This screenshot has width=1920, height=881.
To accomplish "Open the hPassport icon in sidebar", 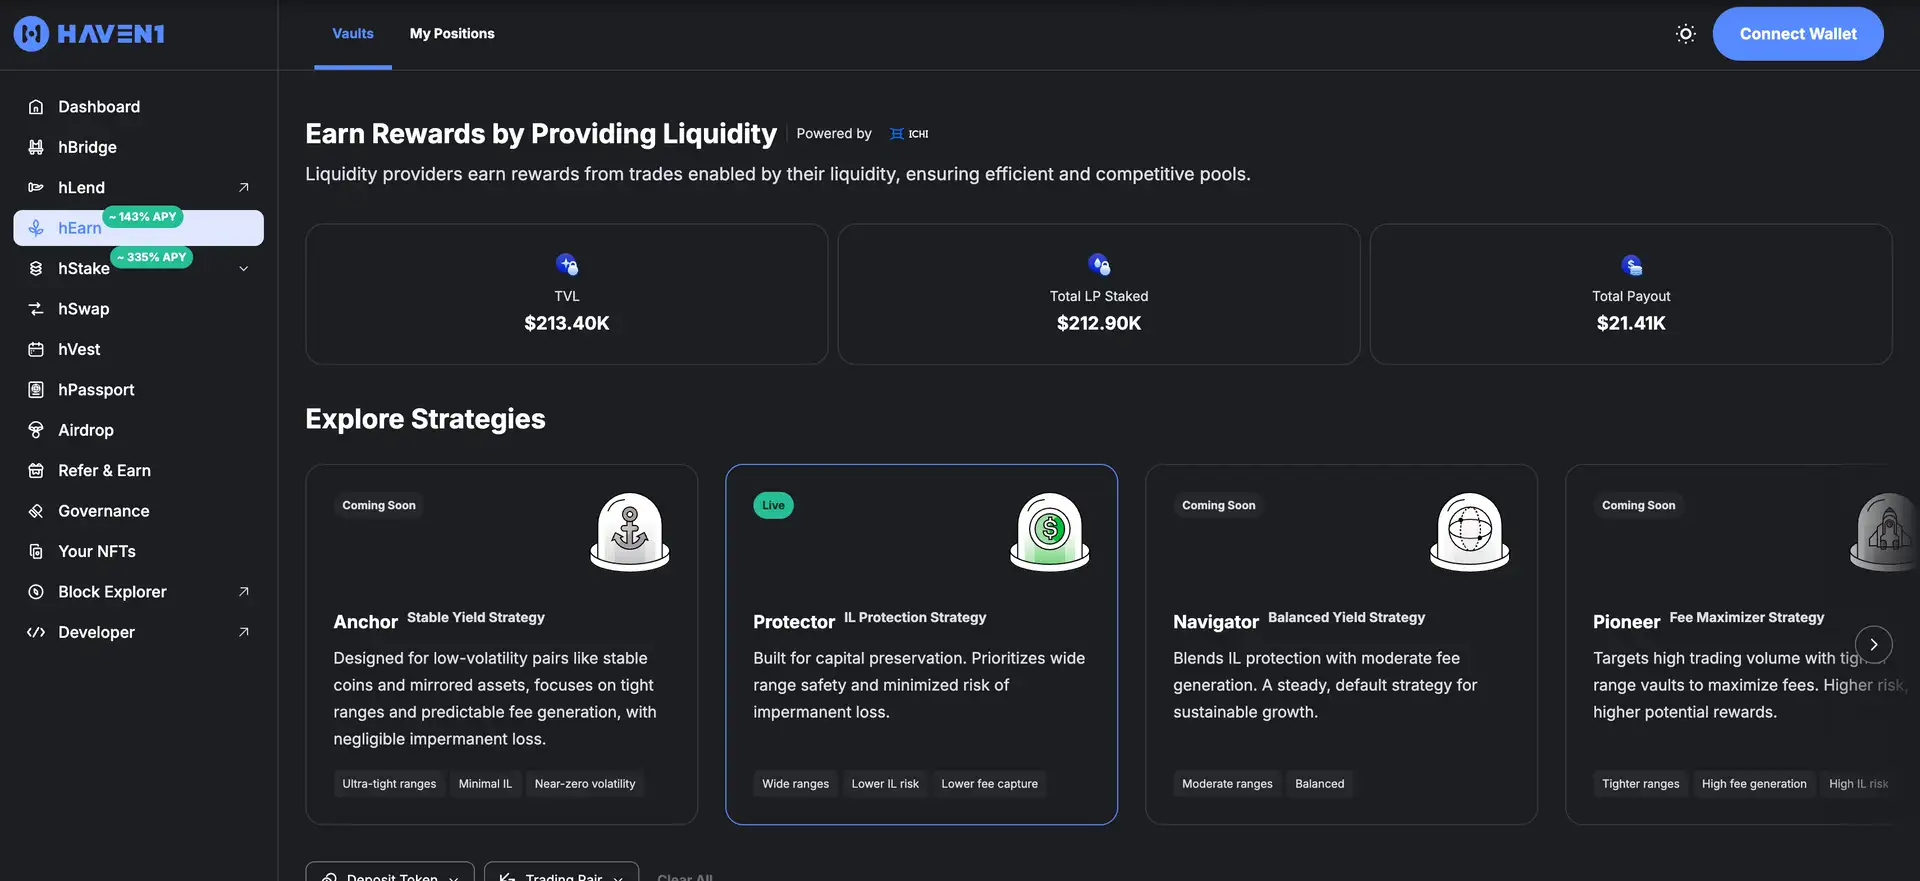I will pos(36,390).
